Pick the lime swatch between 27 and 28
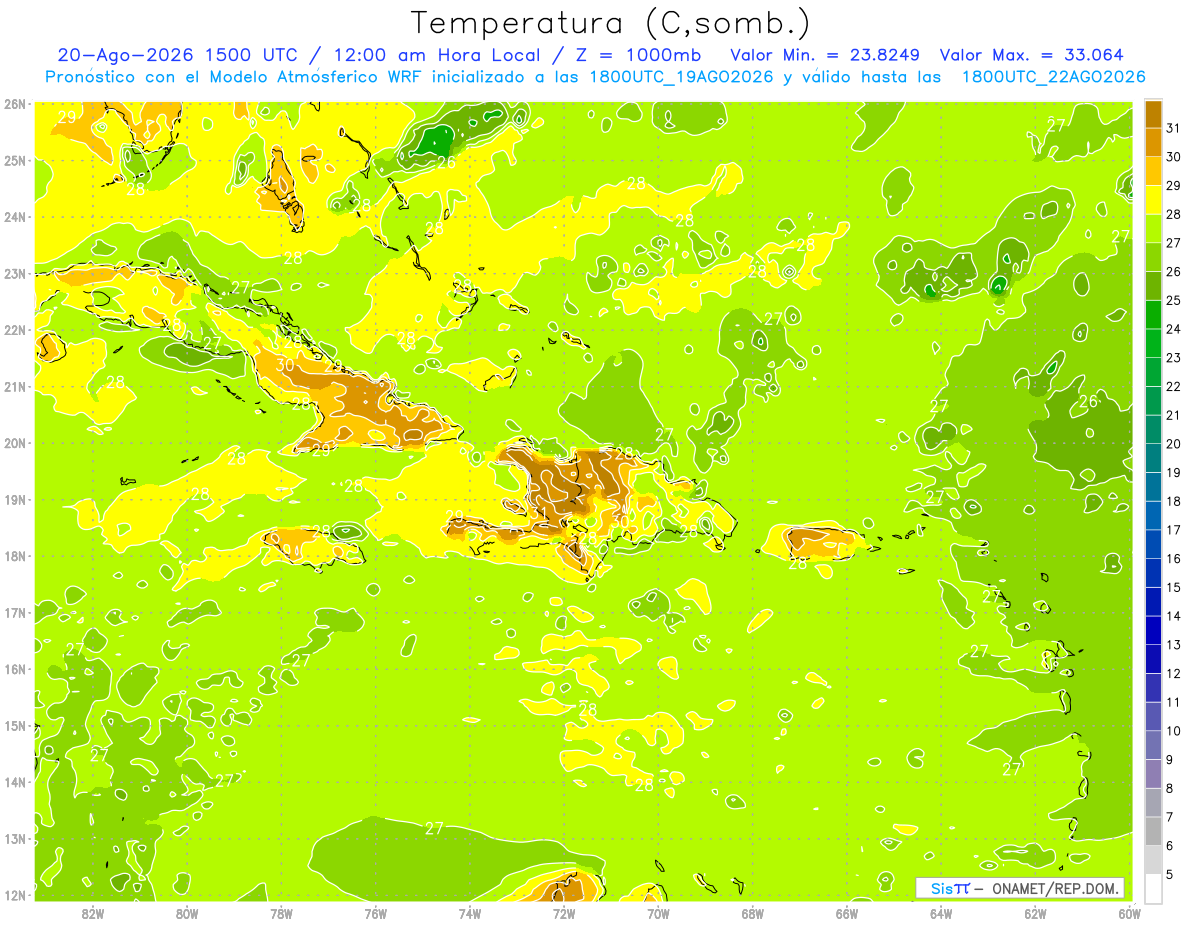 click(1153, 228)
